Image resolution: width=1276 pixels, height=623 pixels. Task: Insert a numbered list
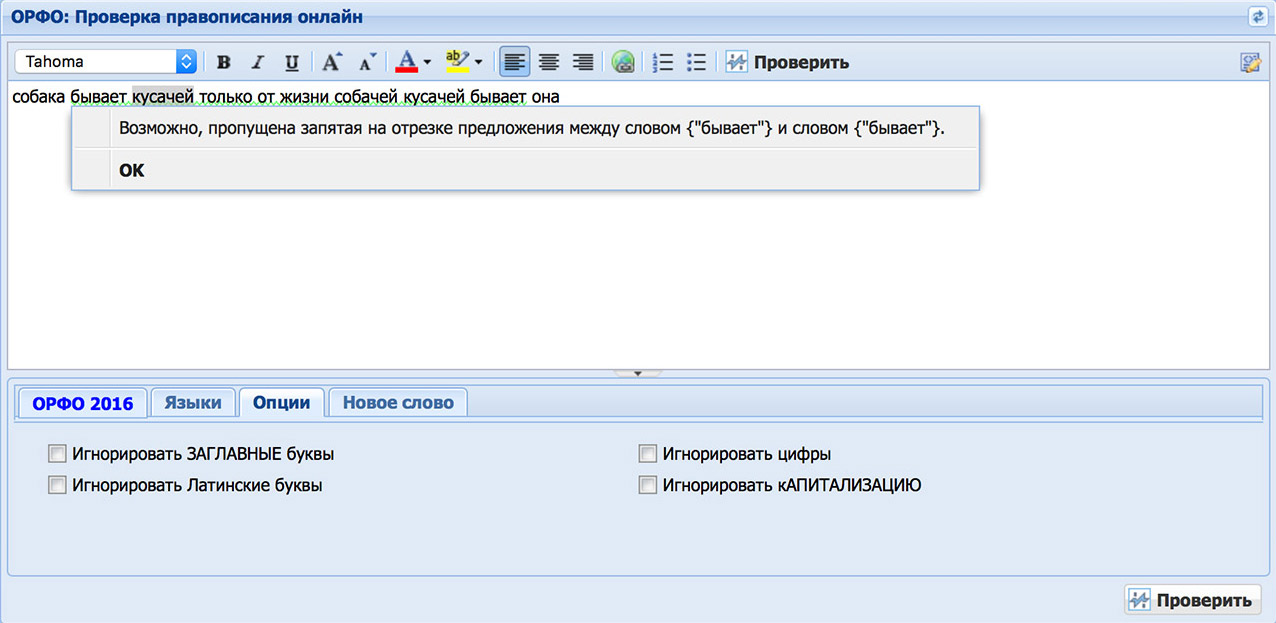[x=662, y=62]
